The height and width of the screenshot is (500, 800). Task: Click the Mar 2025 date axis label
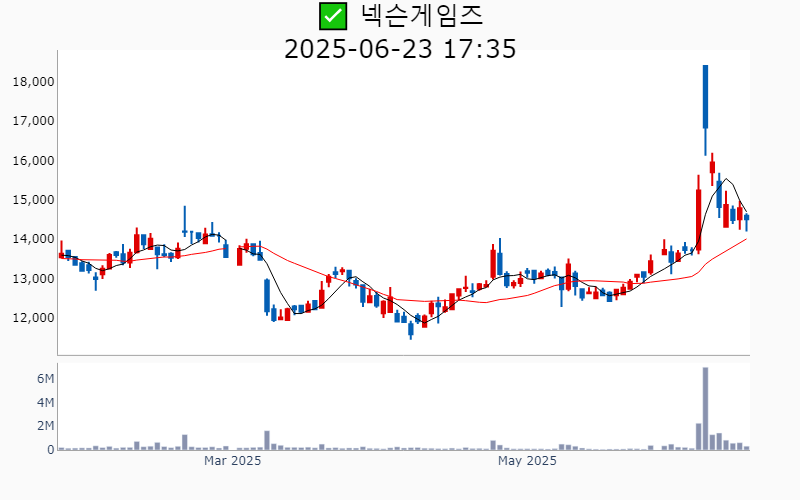click(233, 461)
